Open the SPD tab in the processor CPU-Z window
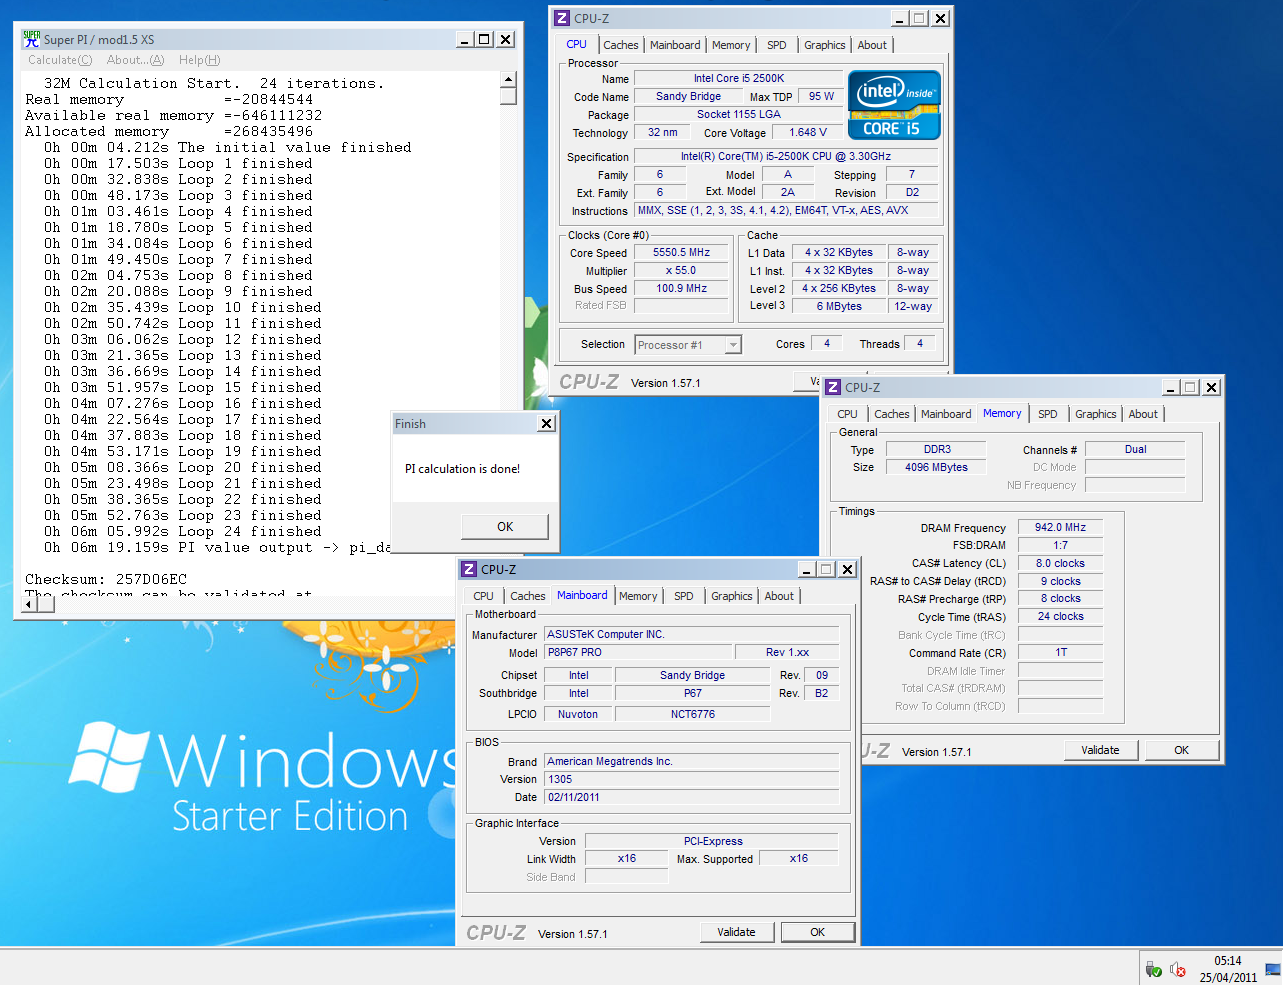The width and height of the screenshot is (1283, 985). 777,45
